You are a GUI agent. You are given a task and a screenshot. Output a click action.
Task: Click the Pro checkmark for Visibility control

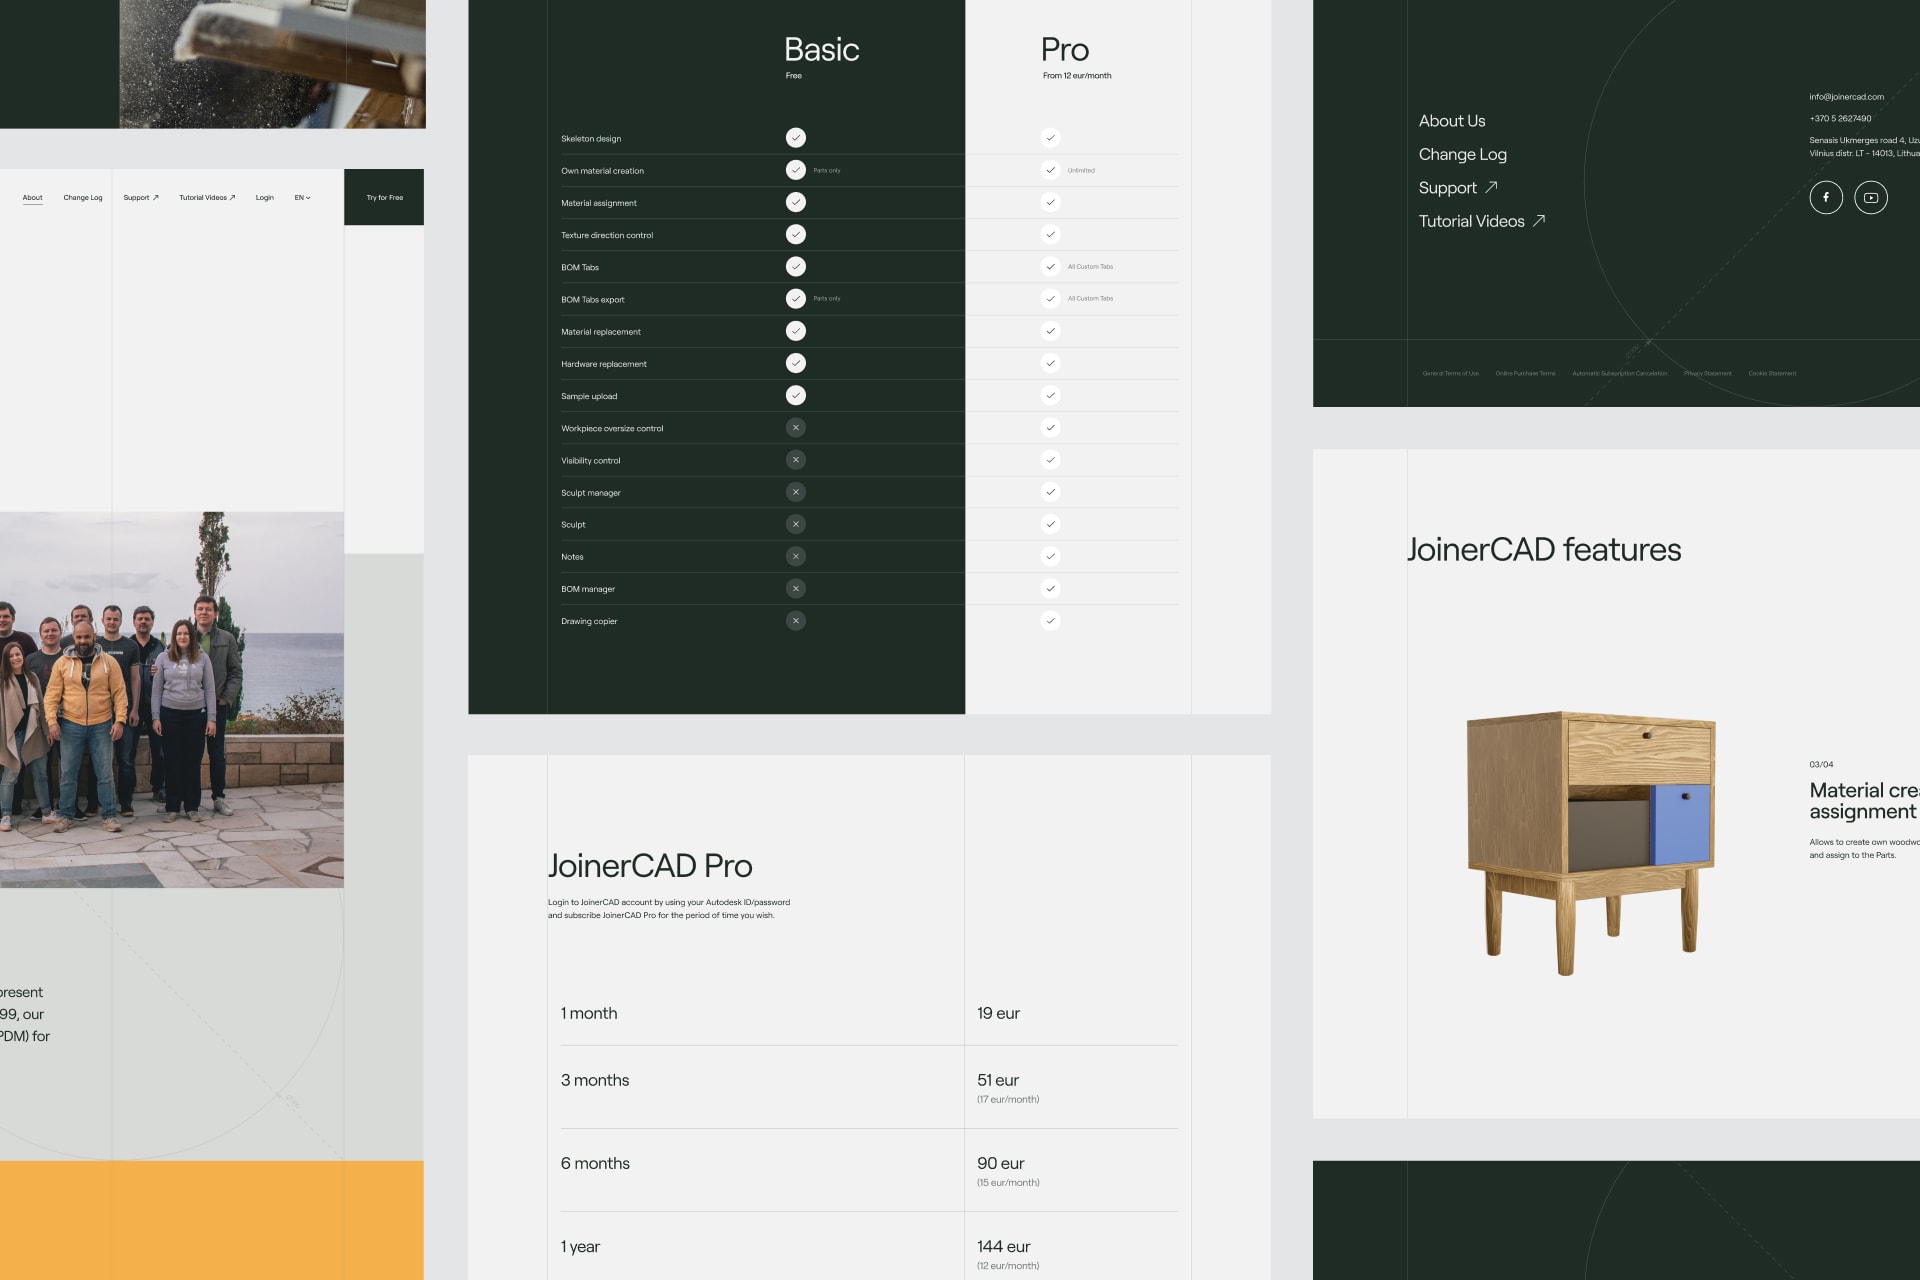pyautogui.click(x=1050, y=460)
